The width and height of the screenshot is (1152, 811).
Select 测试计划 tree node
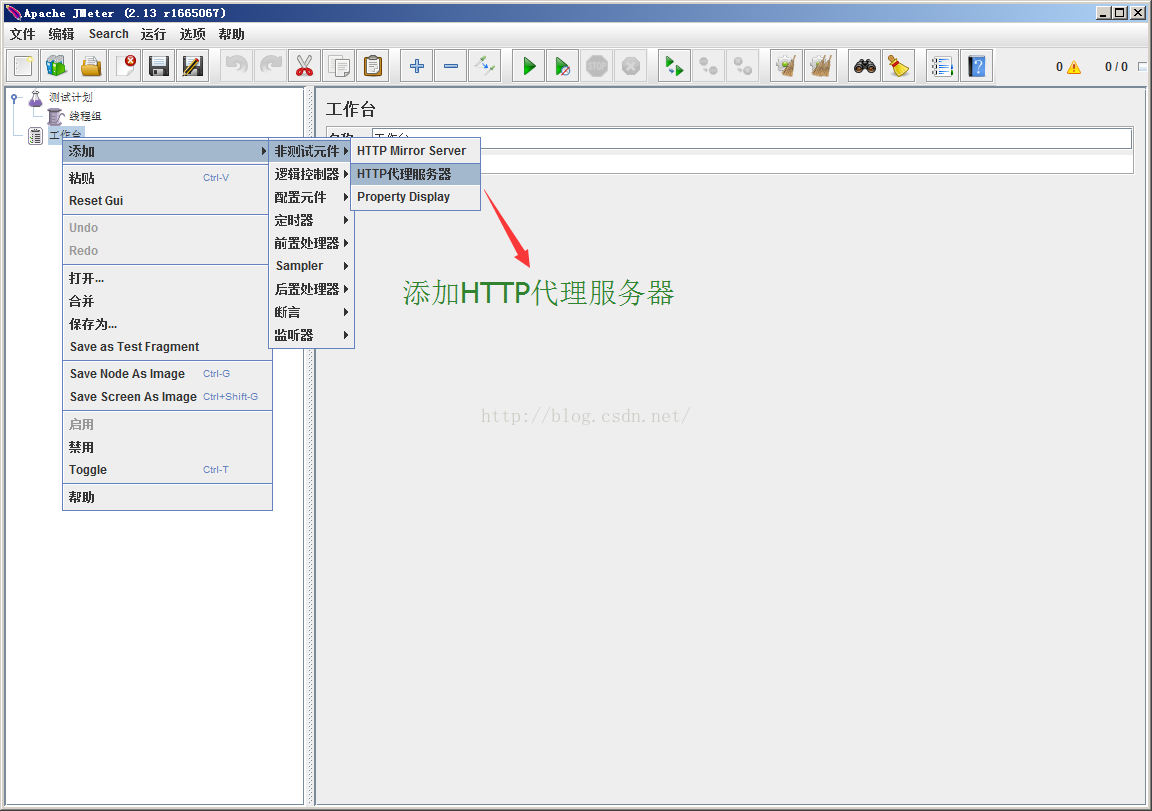pyautogui.click(x=71, y=97)
